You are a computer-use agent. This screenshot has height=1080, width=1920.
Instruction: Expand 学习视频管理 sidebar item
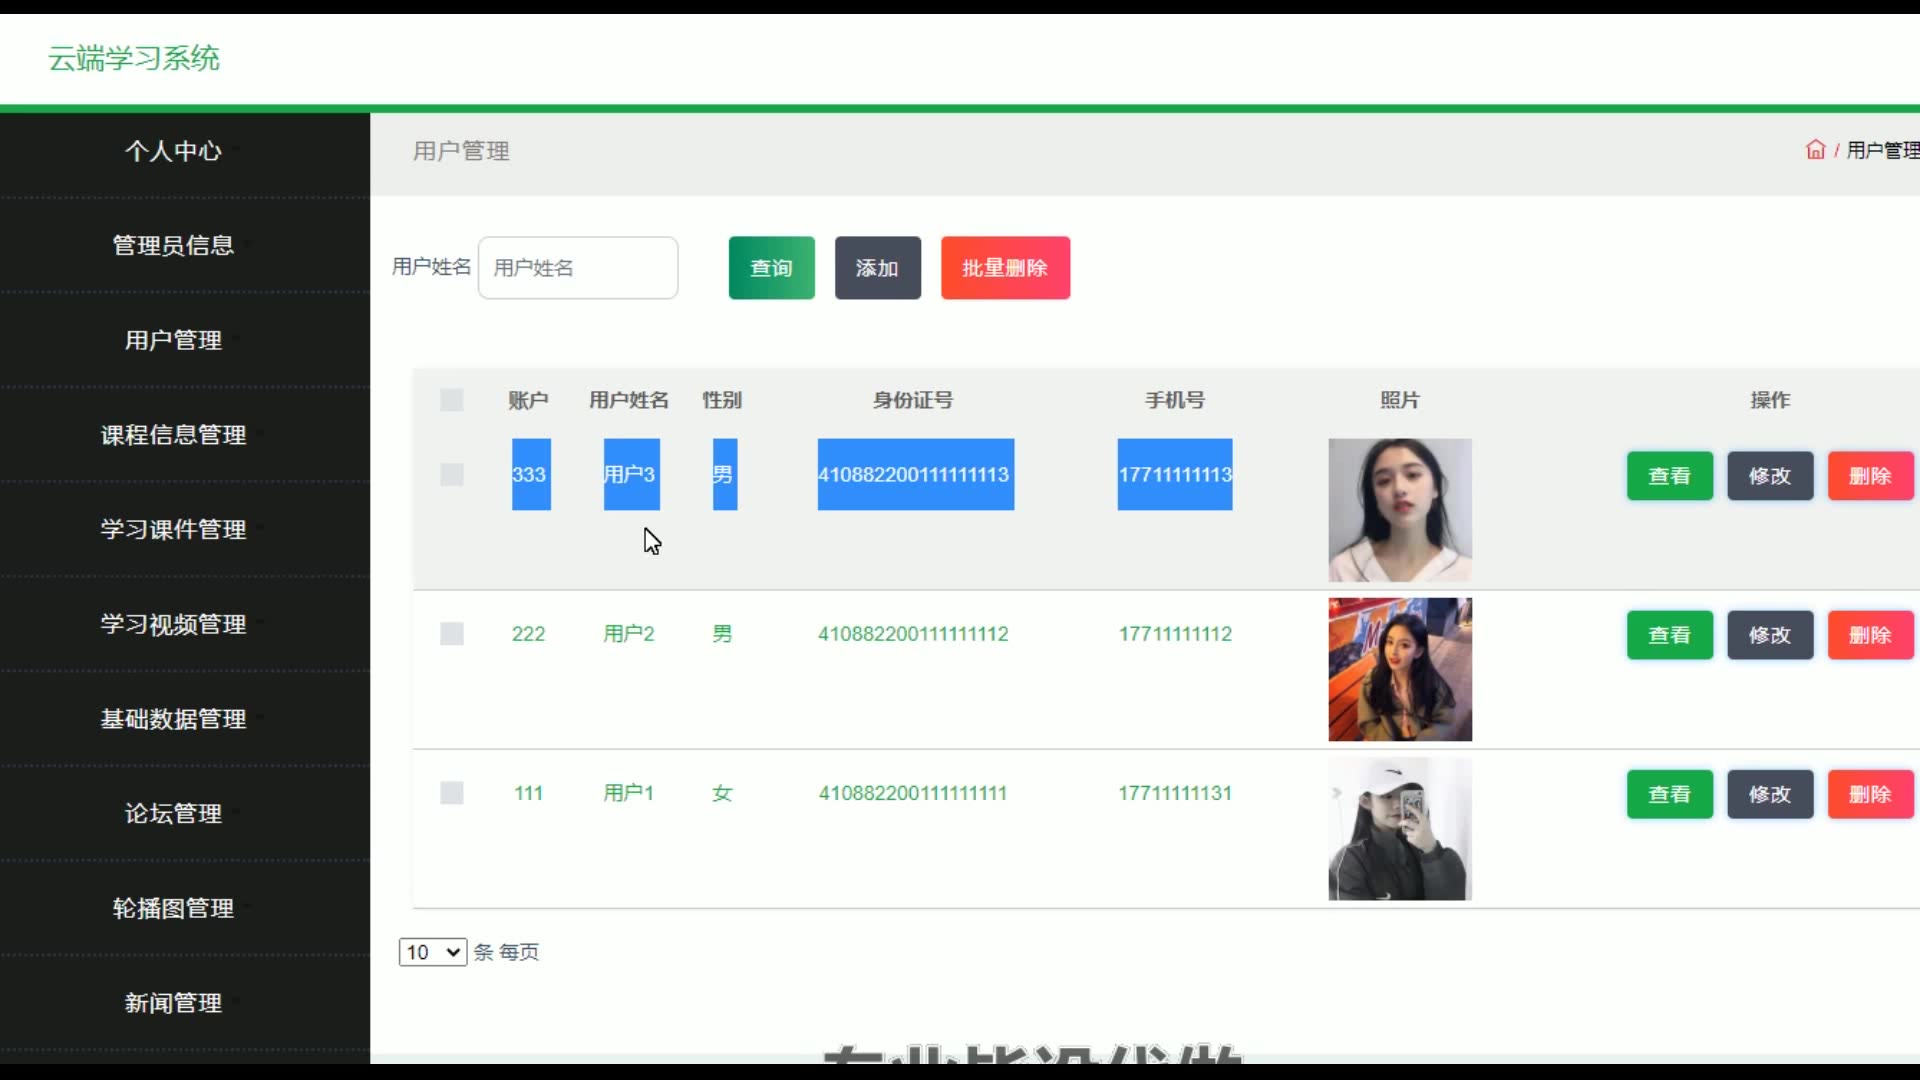click(x=173, y=624)
